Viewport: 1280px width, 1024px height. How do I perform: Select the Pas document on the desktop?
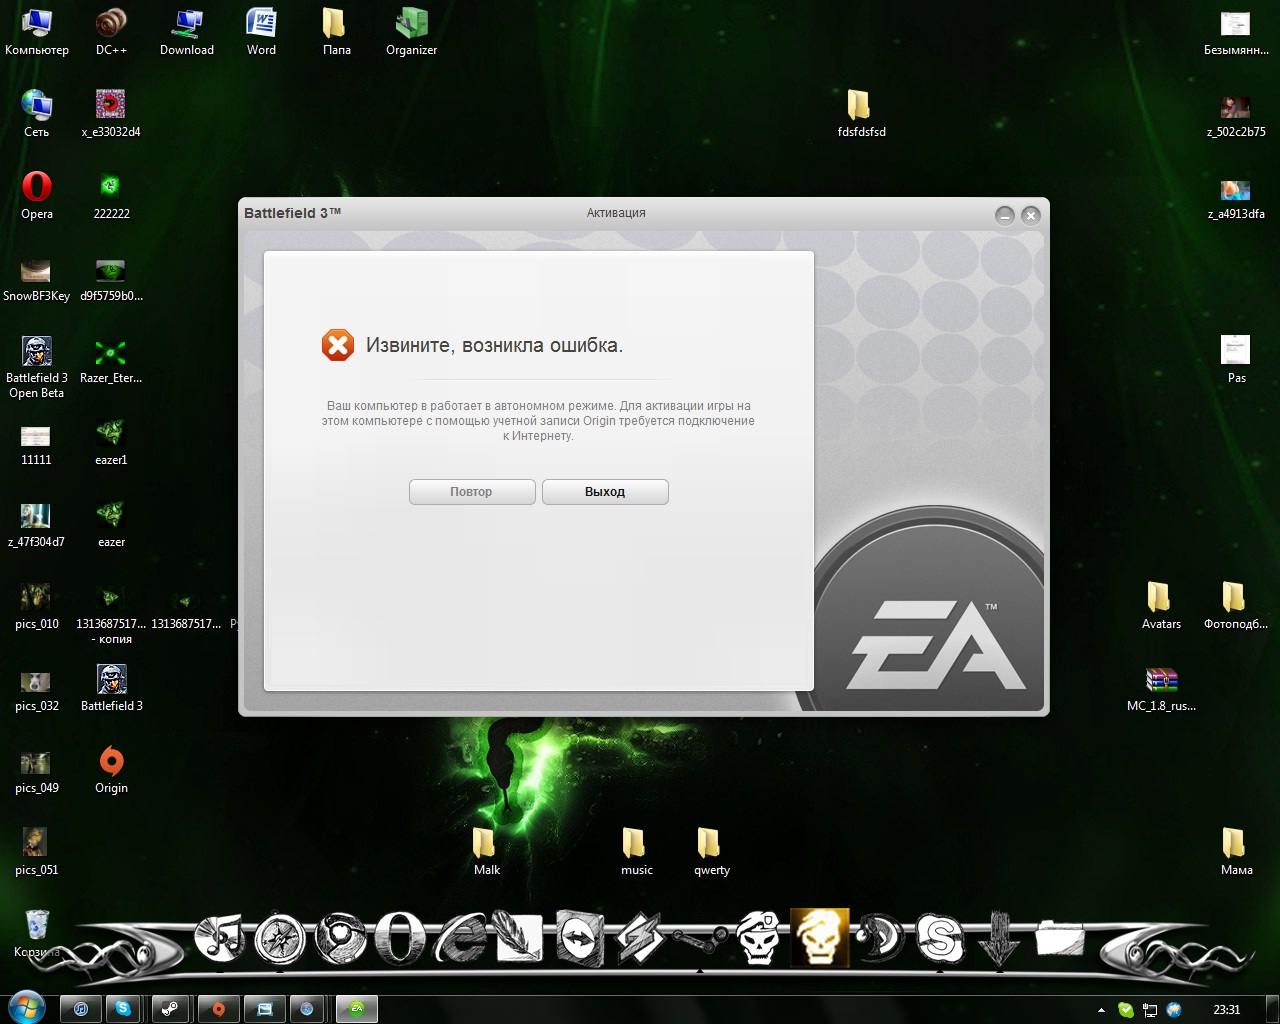(1236, 360)
